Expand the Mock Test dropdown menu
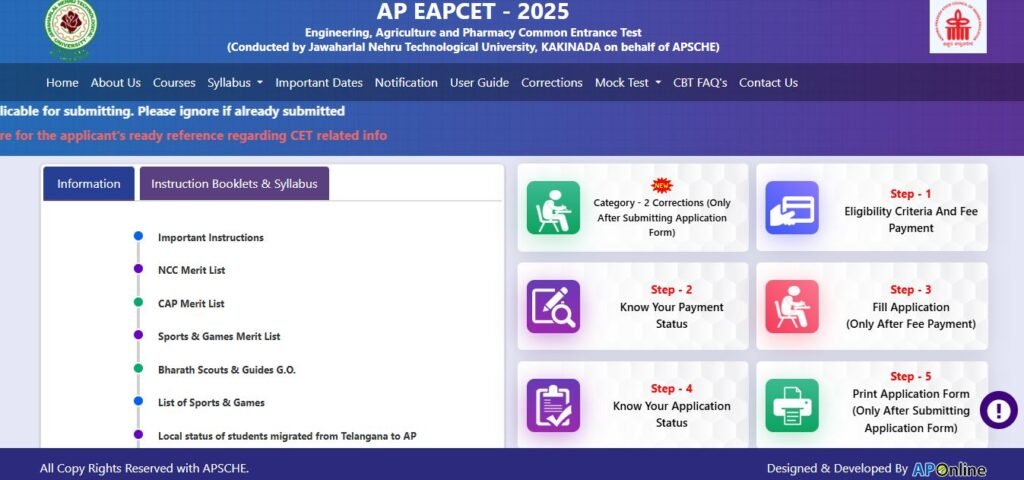The height and width of the screenshot is (480, 1024). [x=627, y=83]
